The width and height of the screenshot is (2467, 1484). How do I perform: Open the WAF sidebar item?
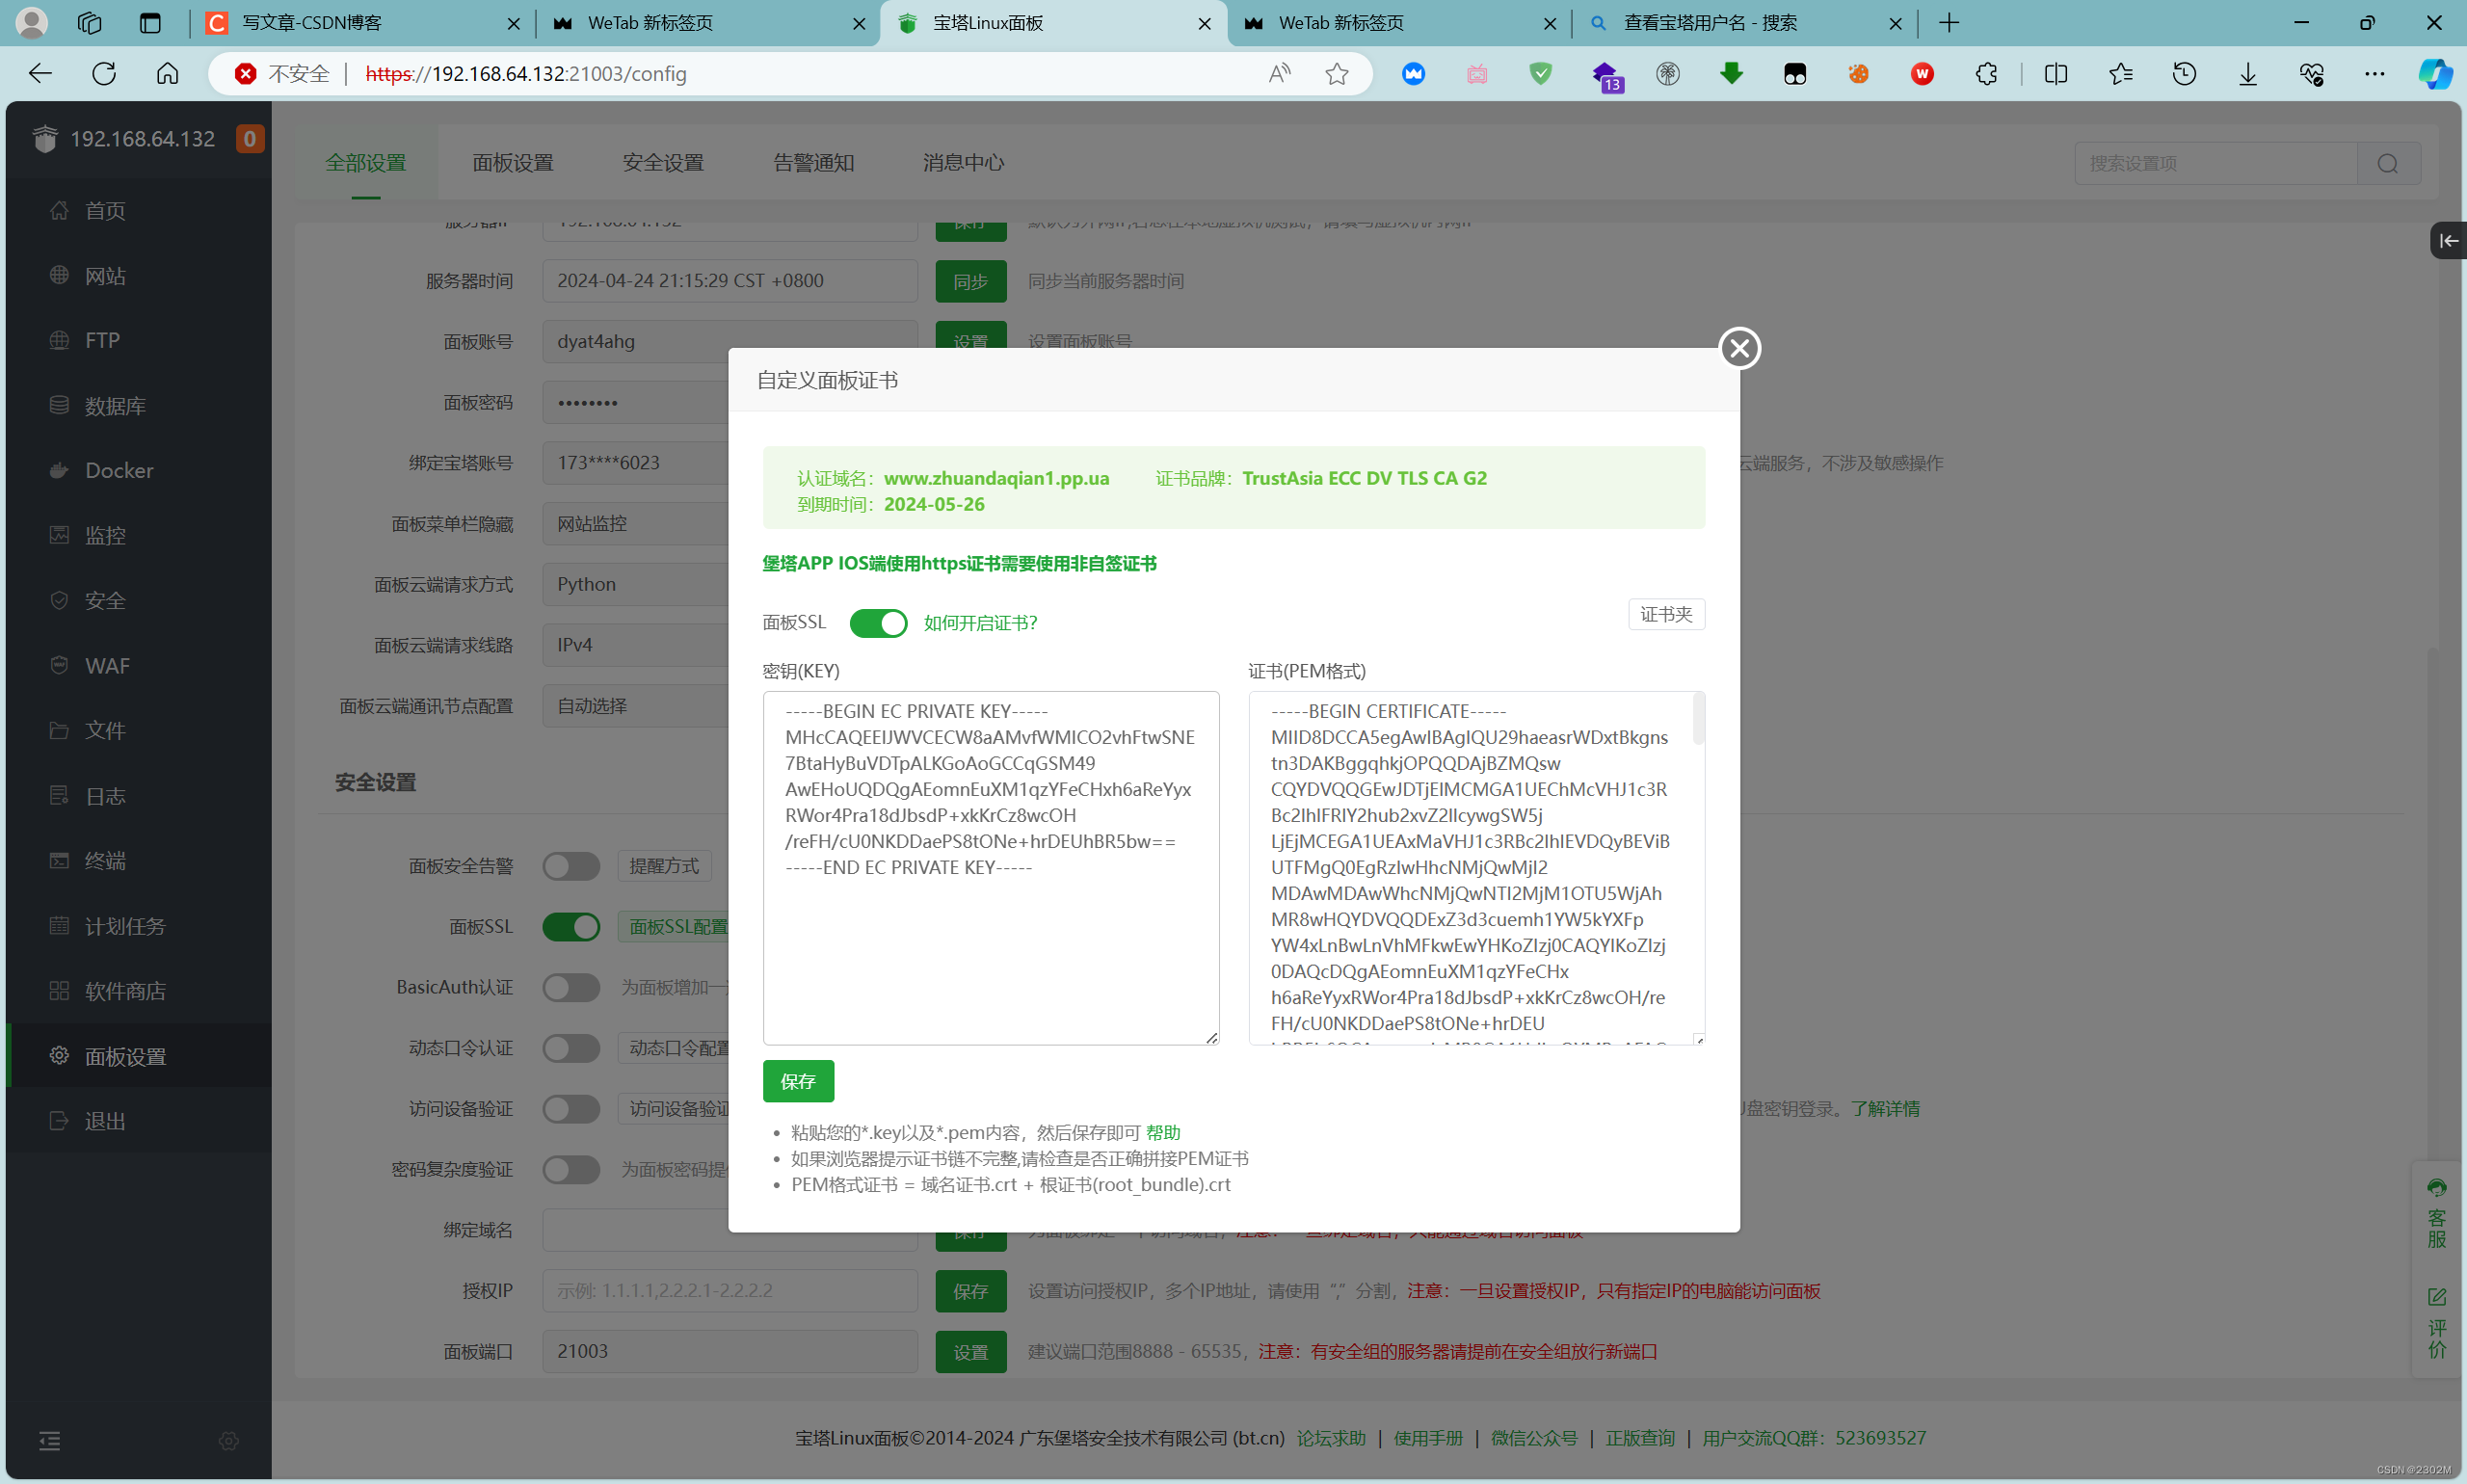[x=106, y=666]
